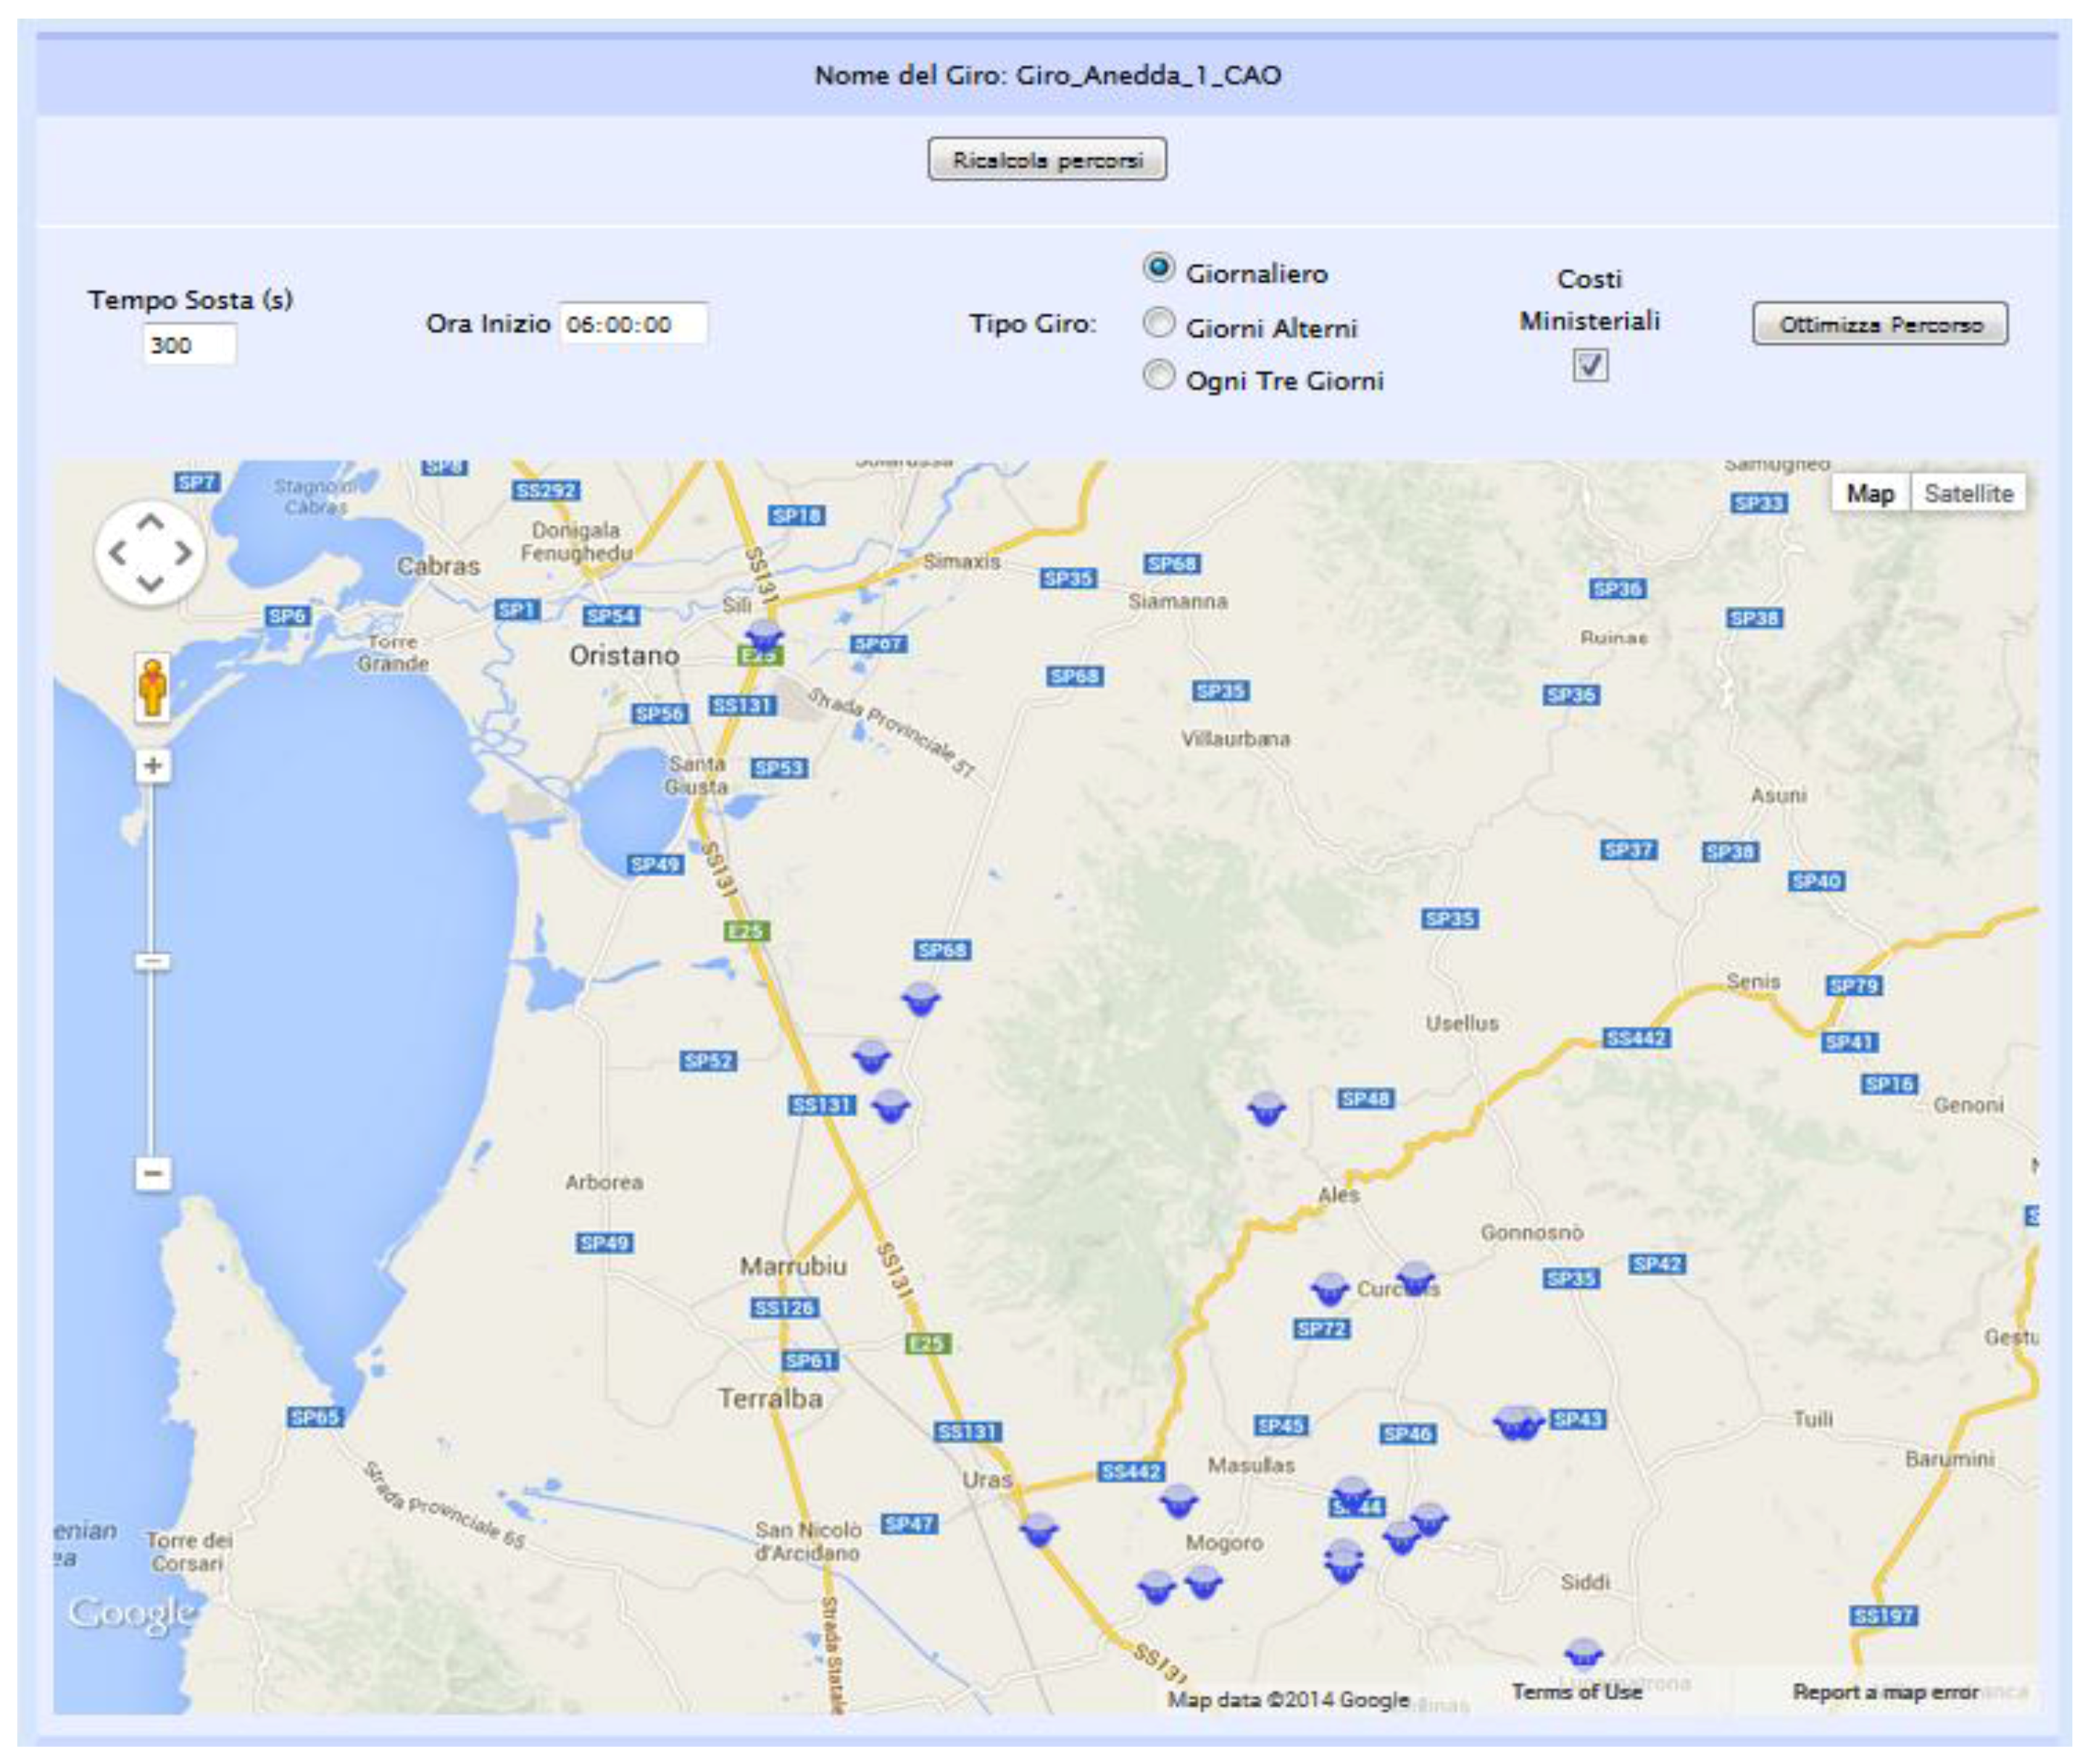Pan the map right with arrow control
The height and width of the screenshot is (1764, 2088).
(x=183, y=553)
